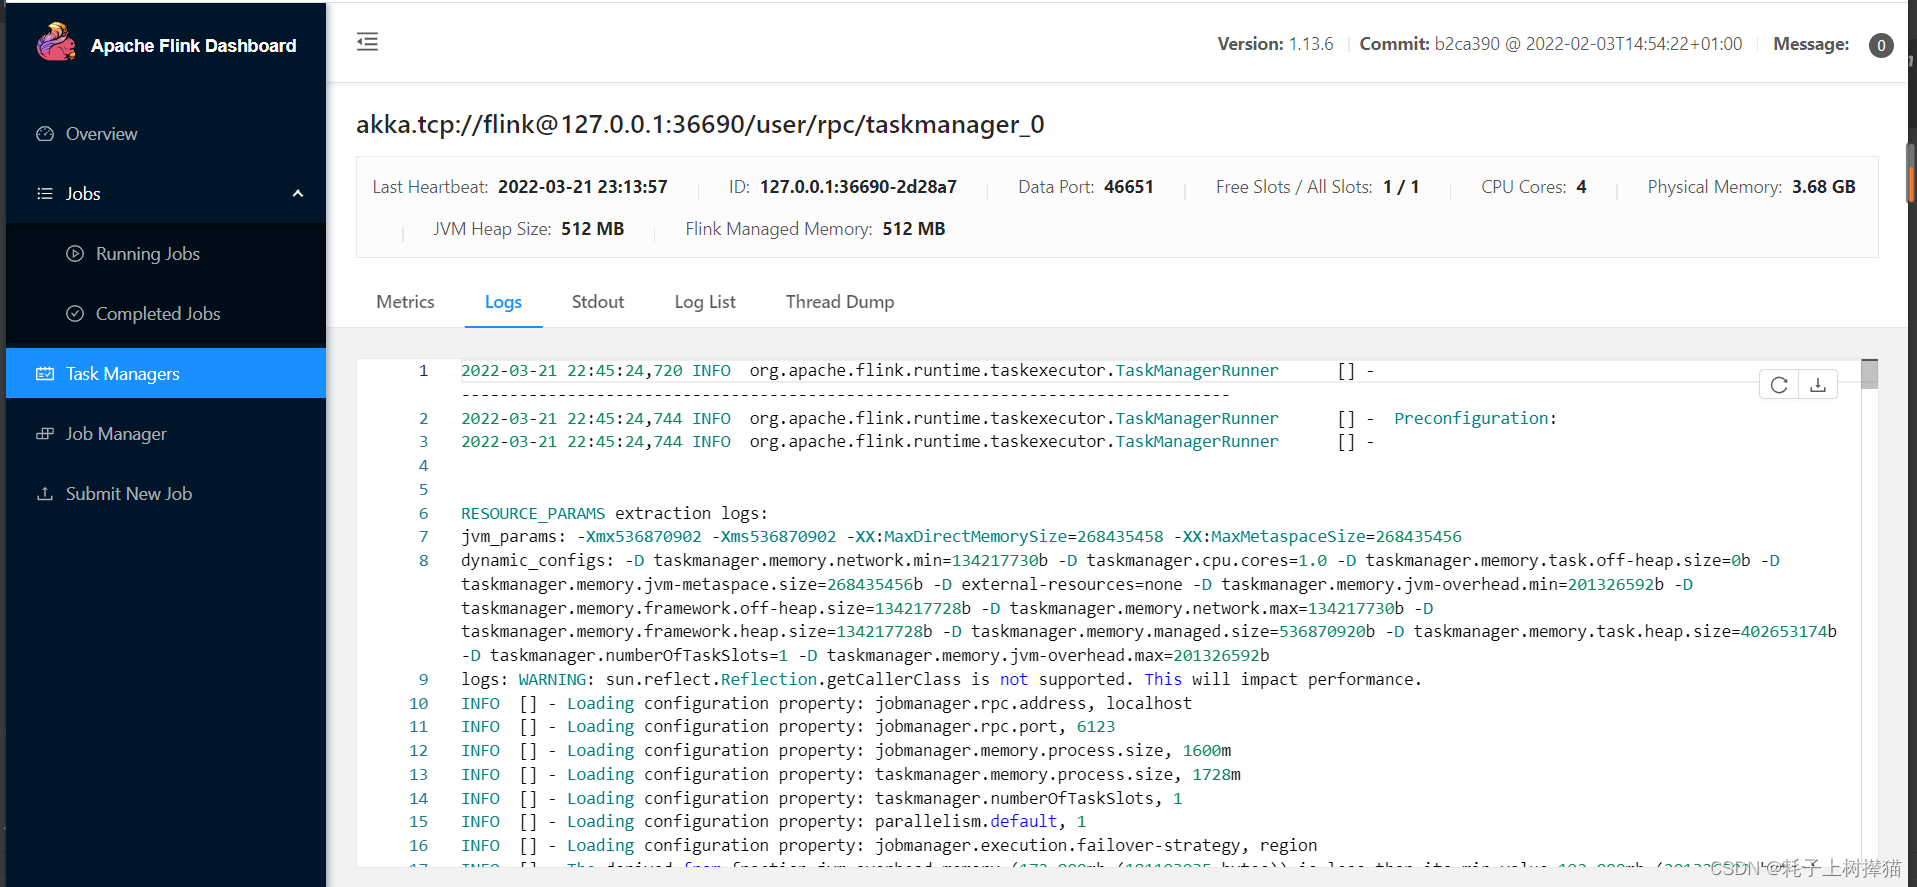Click the Last Heartbeat timestamp value

(583, 187)
